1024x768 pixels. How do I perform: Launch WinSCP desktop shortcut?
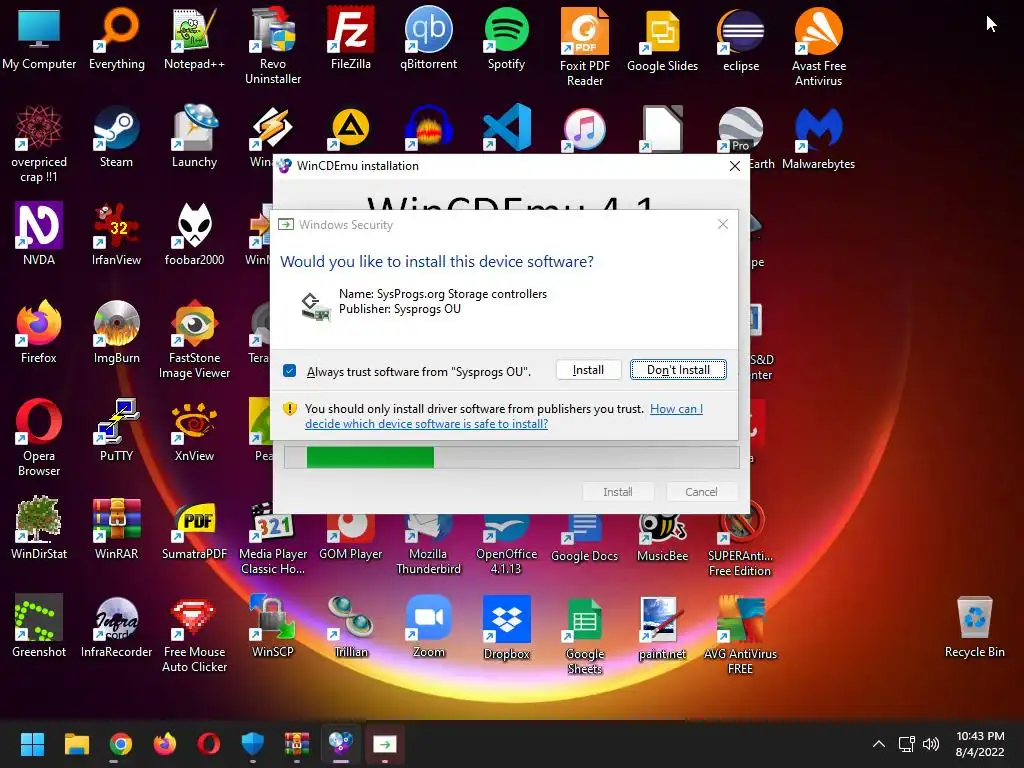pos(273,626)
